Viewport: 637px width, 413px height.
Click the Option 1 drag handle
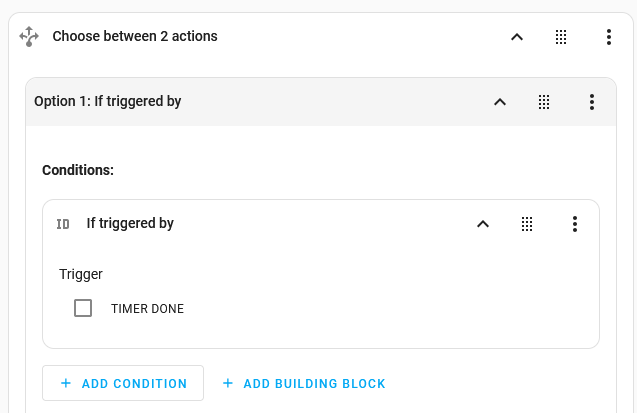[x=544, y=102]
